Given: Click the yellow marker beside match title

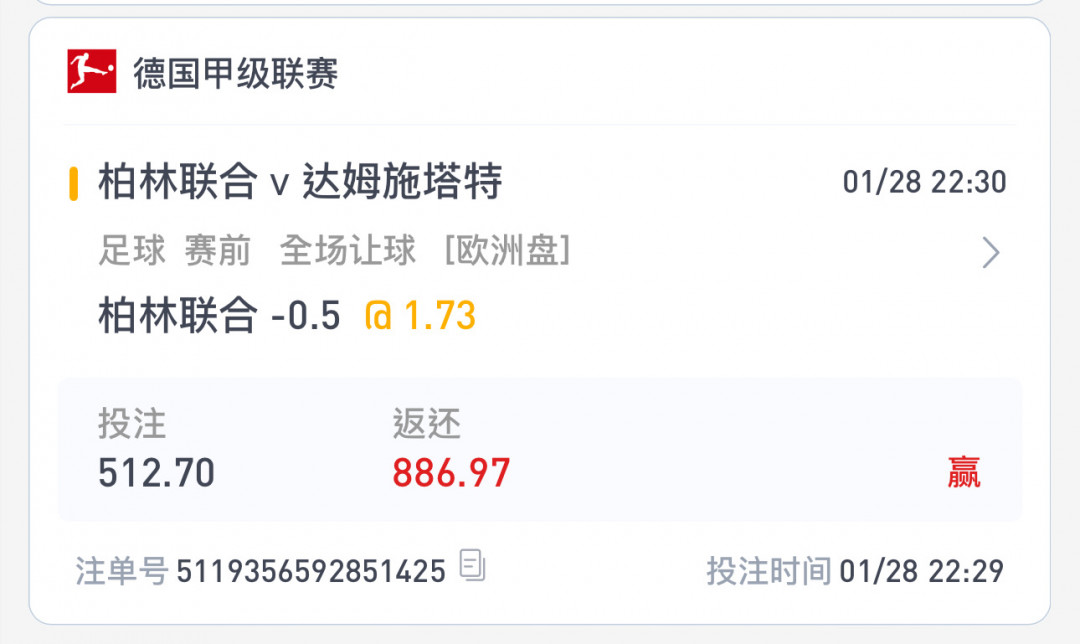Looking at the screenshot, I should click(74, 183).
